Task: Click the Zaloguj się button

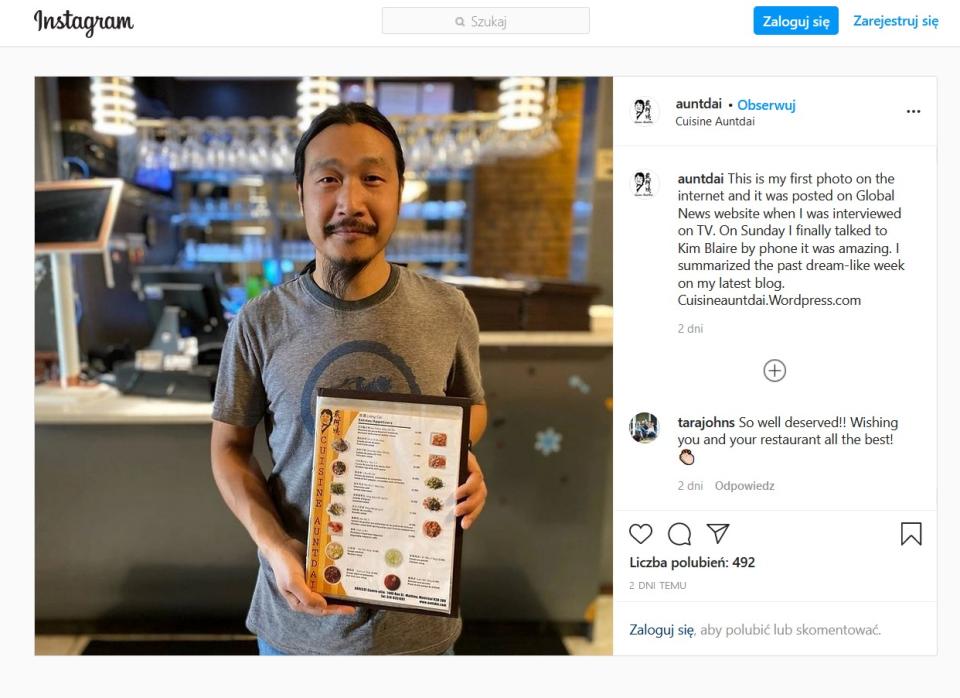Action: coord(795,21)
